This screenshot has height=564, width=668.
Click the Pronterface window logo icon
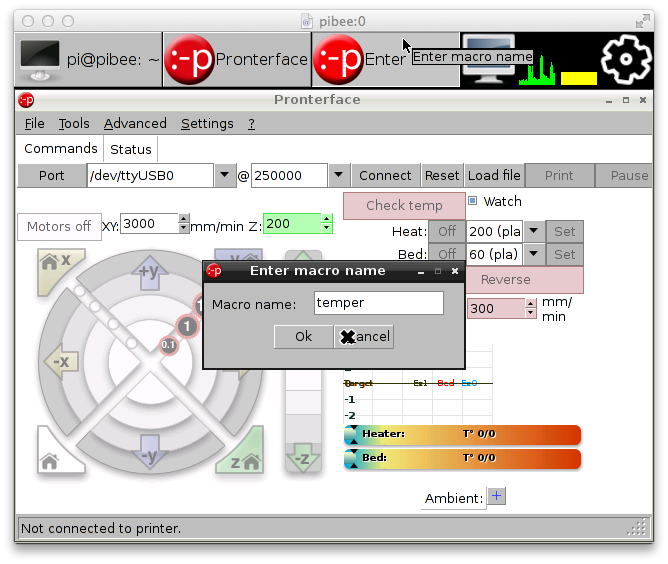coord(26,100)
